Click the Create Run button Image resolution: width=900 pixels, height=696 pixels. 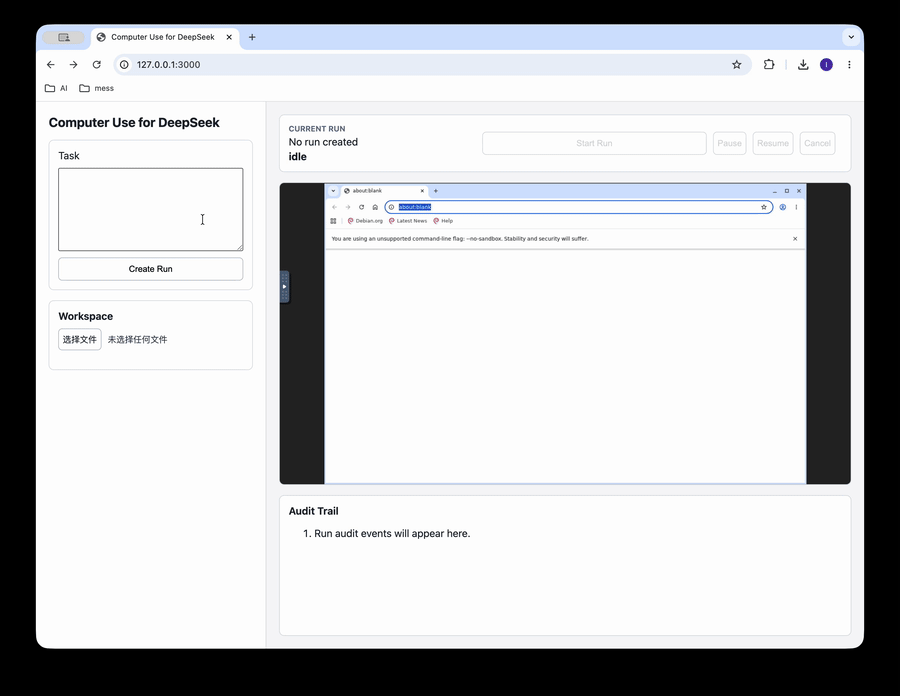click(150, 269)
